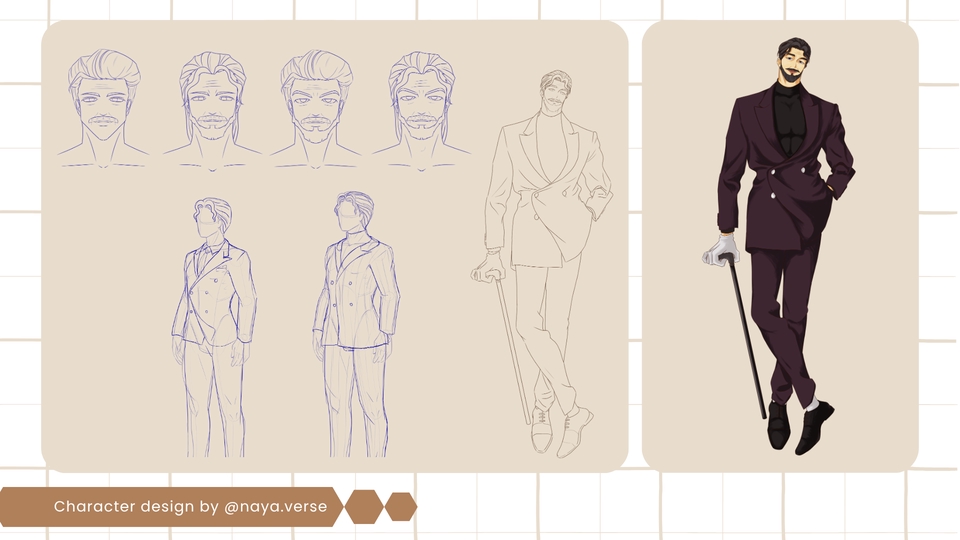Click the bearded face of colored character

point(795,64)
